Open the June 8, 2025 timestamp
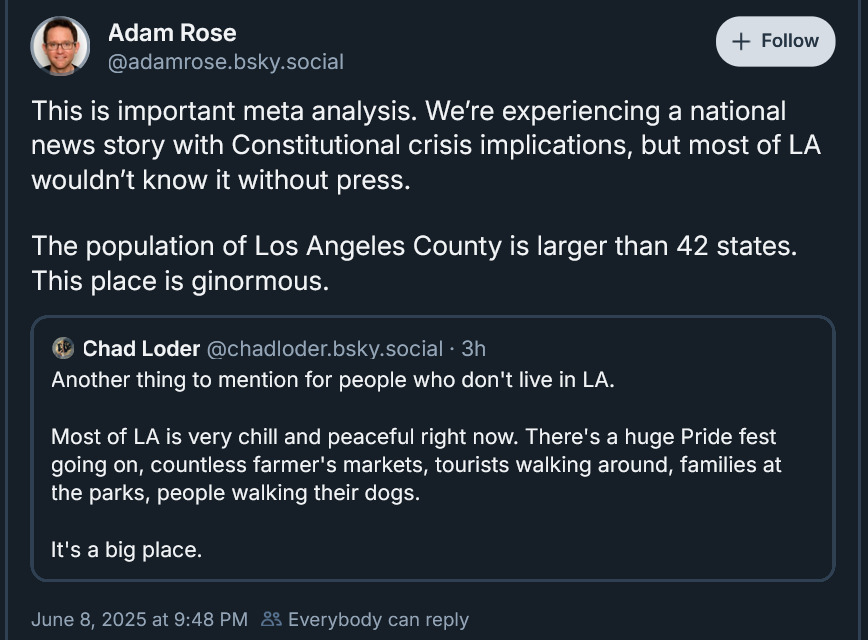Screen dimensions: 868x640 (140, 620)
